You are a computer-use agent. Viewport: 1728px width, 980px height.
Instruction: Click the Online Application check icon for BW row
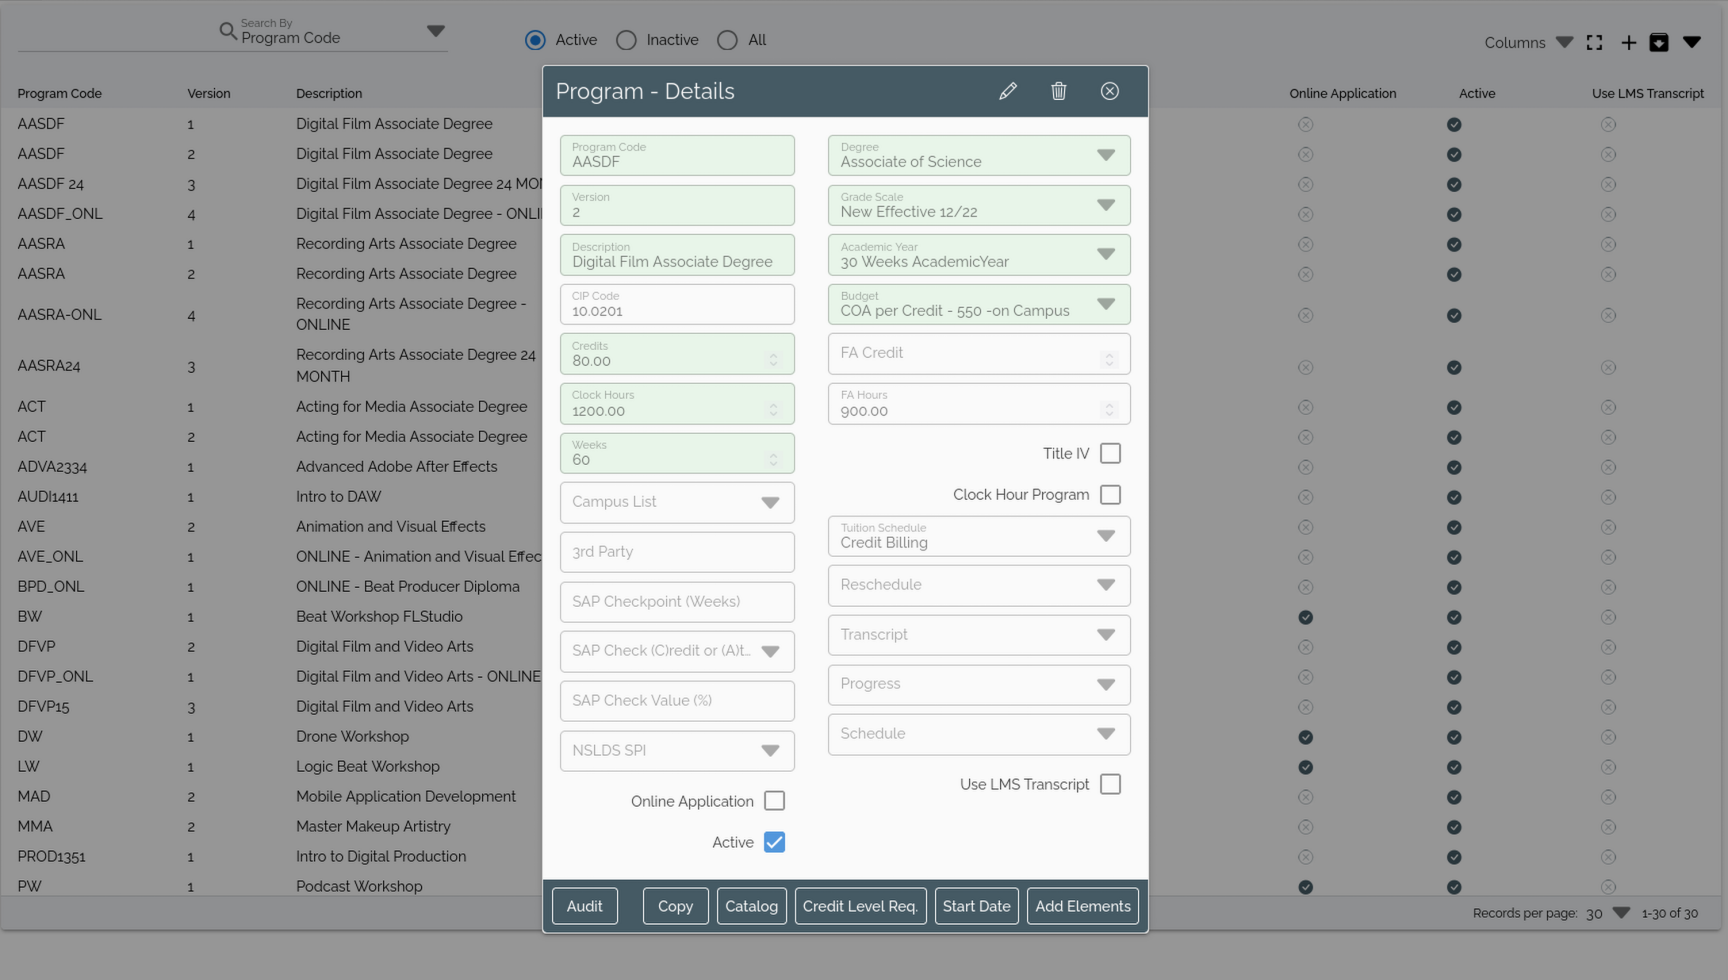pyautogui.click(x=1305, y=617)
